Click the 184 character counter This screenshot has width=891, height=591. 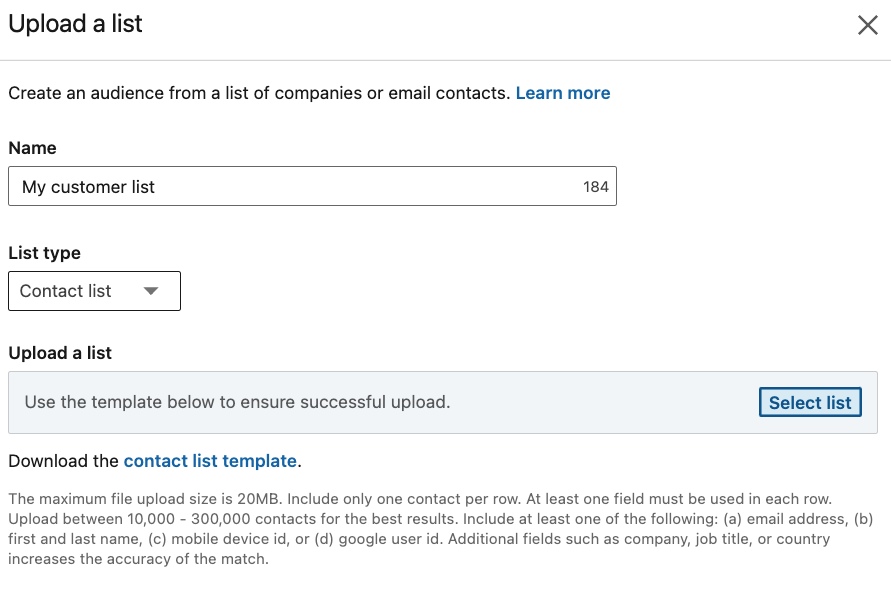596,187
